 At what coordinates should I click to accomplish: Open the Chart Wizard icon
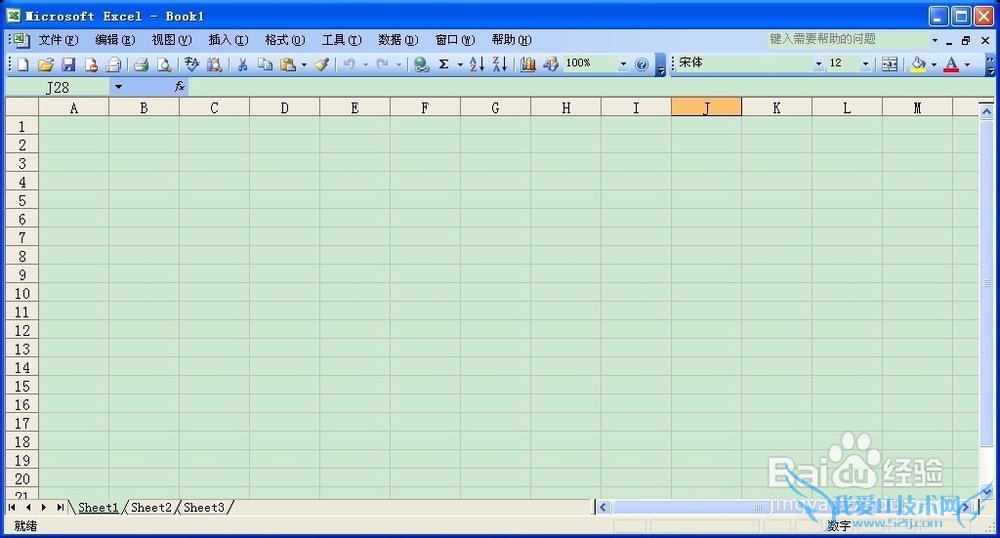click(528, 64)
